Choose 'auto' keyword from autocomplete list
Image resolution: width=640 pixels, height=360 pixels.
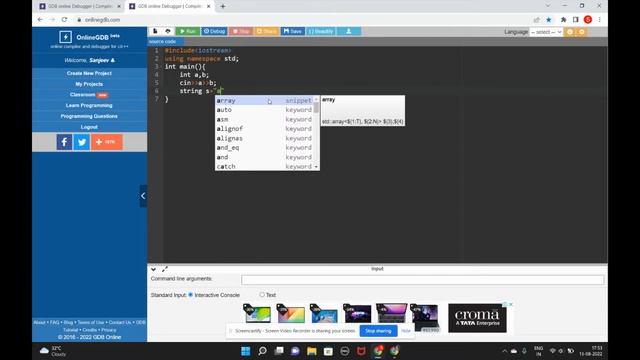[x=265, y=110]
